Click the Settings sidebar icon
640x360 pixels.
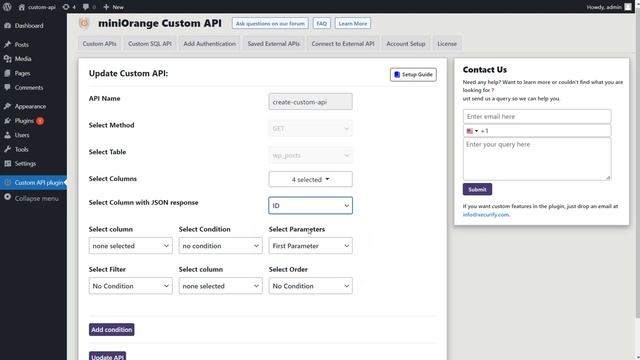(x=7, y=163)
